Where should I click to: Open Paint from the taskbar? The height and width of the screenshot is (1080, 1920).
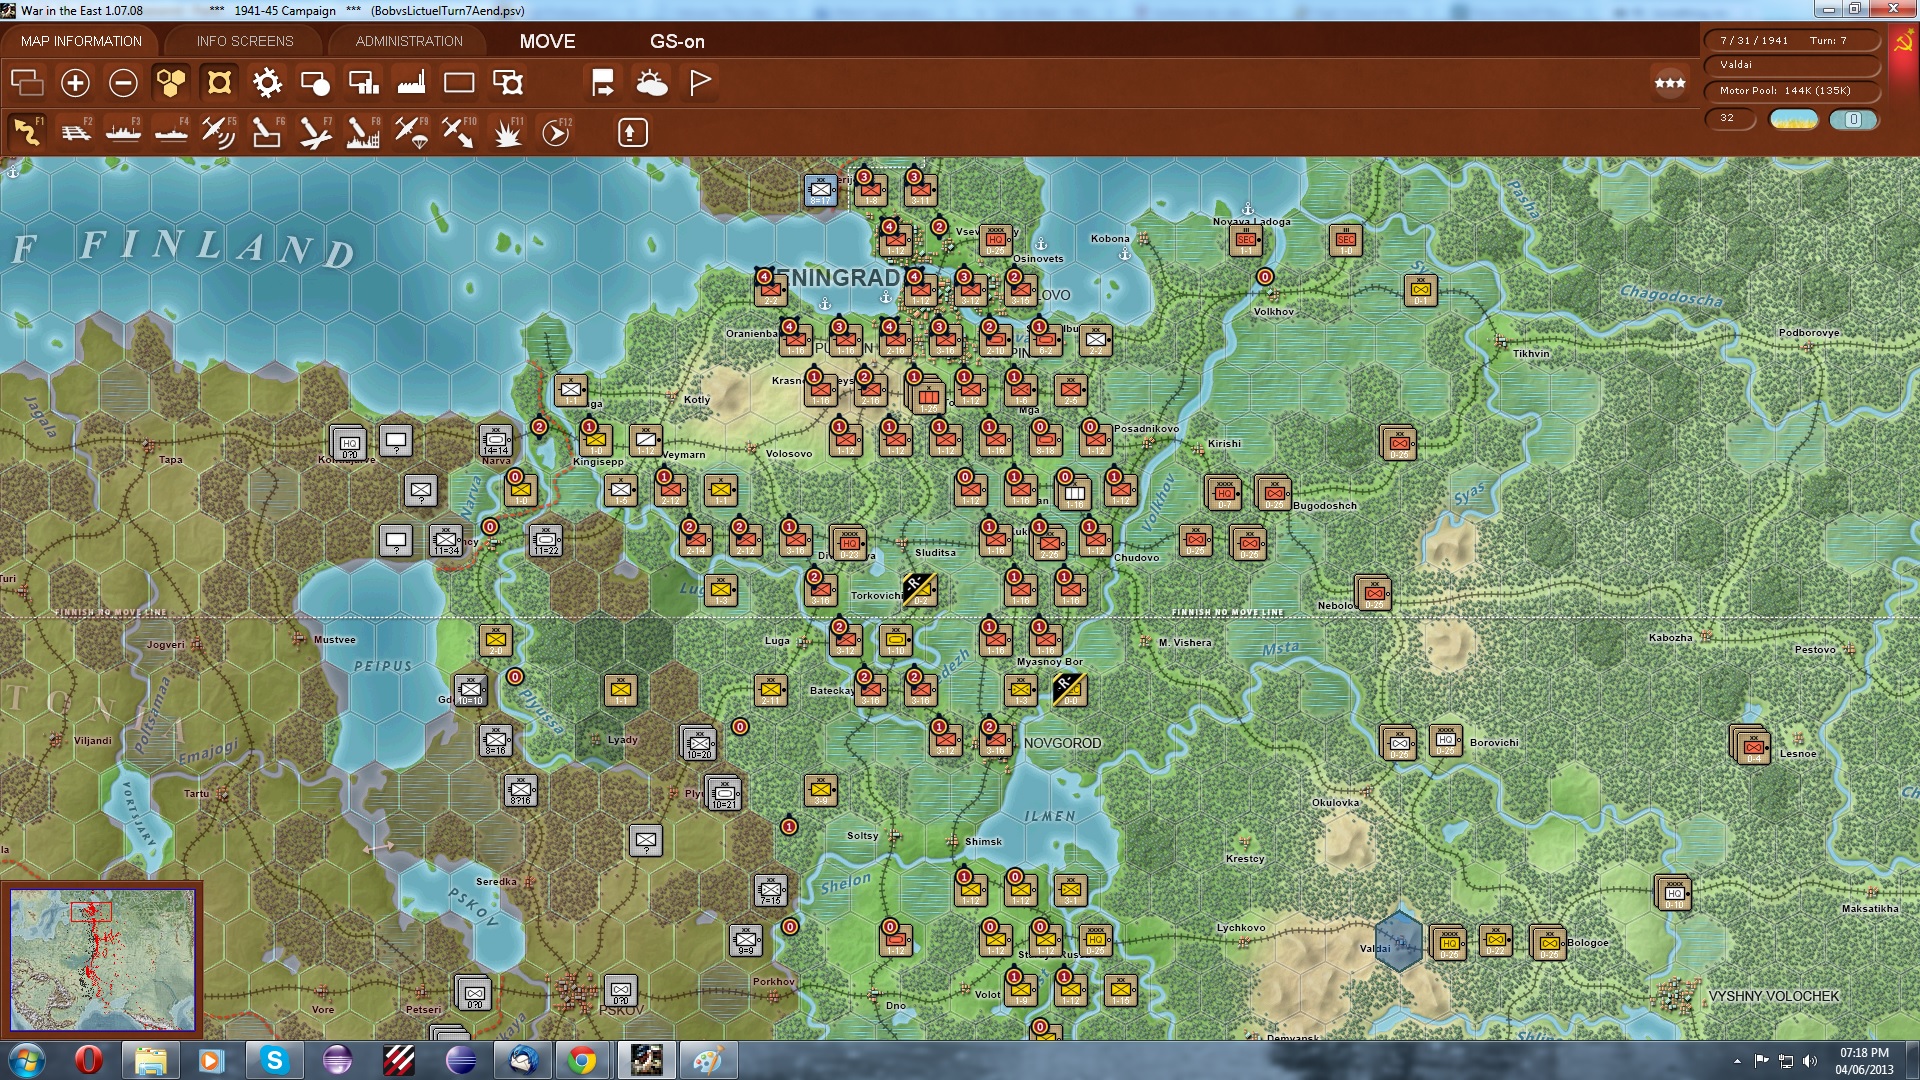click(707, 1060)
